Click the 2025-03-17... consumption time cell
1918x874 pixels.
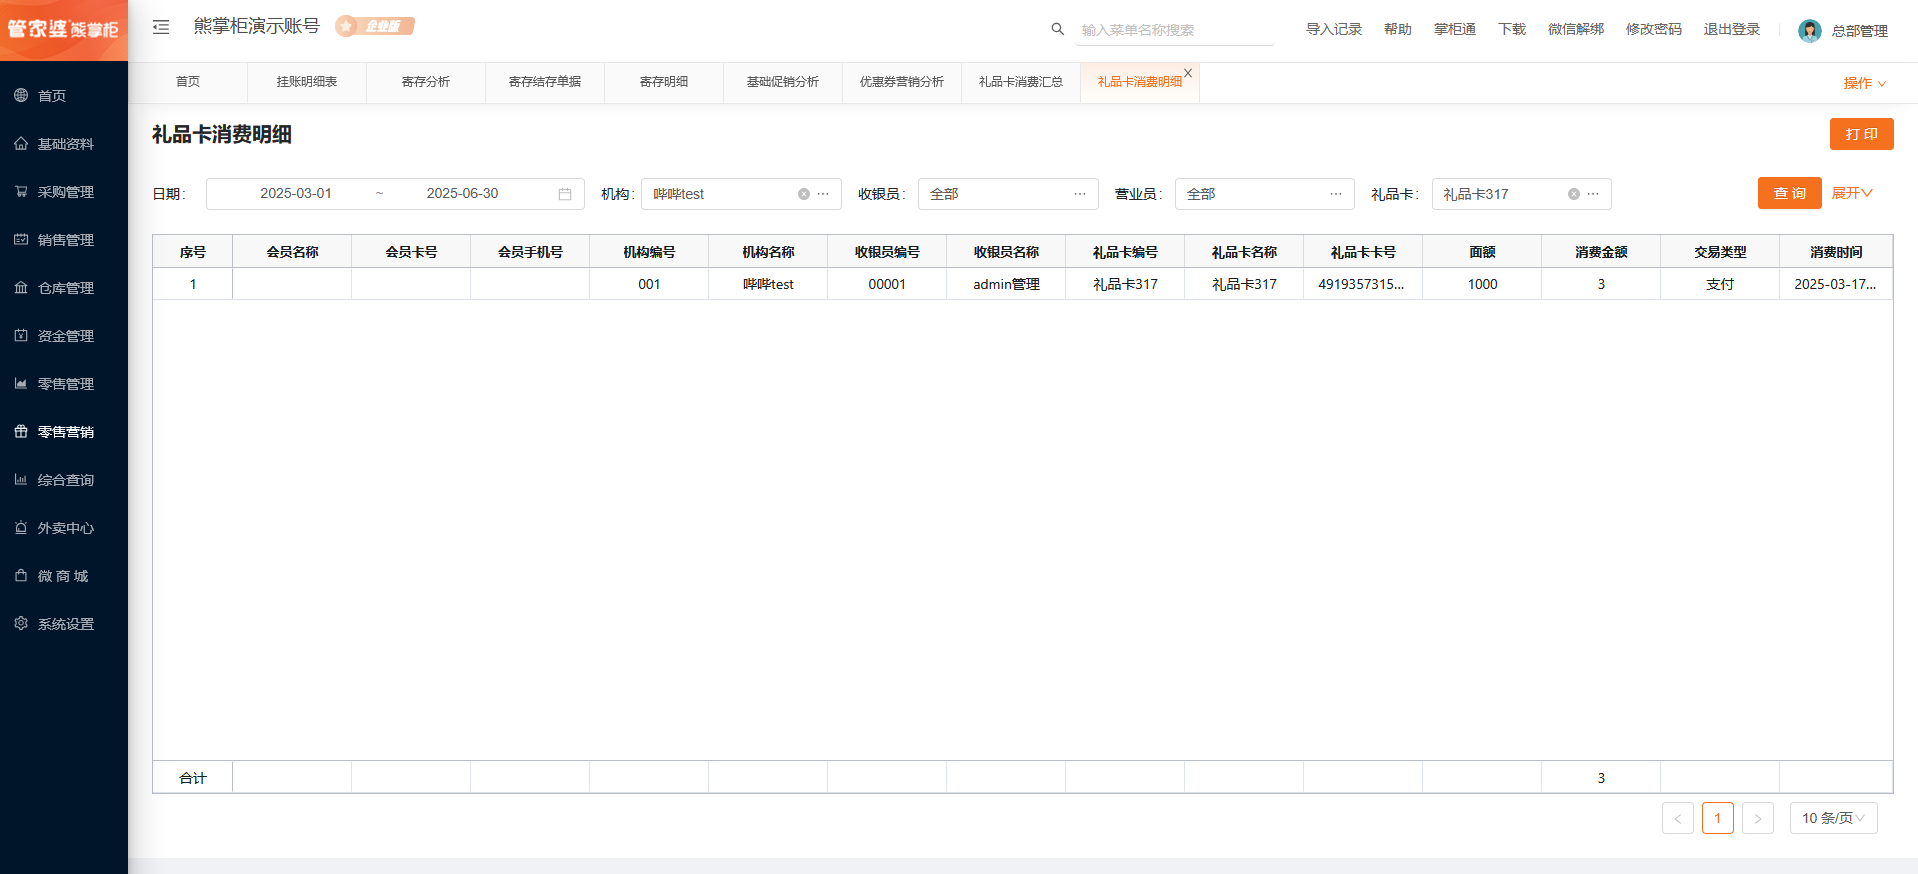(1836, 284)
